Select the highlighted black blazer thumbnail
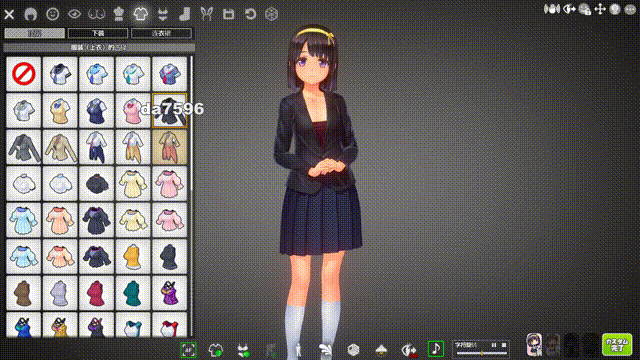640x360 pixels. coord(169,111)
